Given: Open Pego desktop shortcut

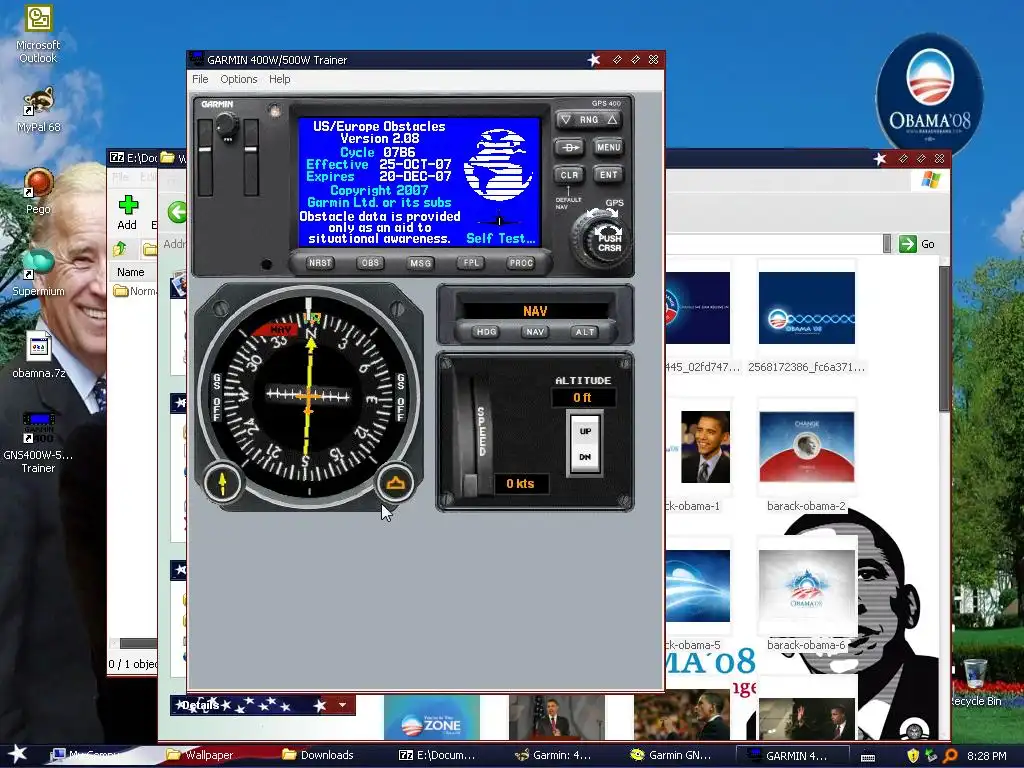Looking at the screenshot, I should click(38, 191).
